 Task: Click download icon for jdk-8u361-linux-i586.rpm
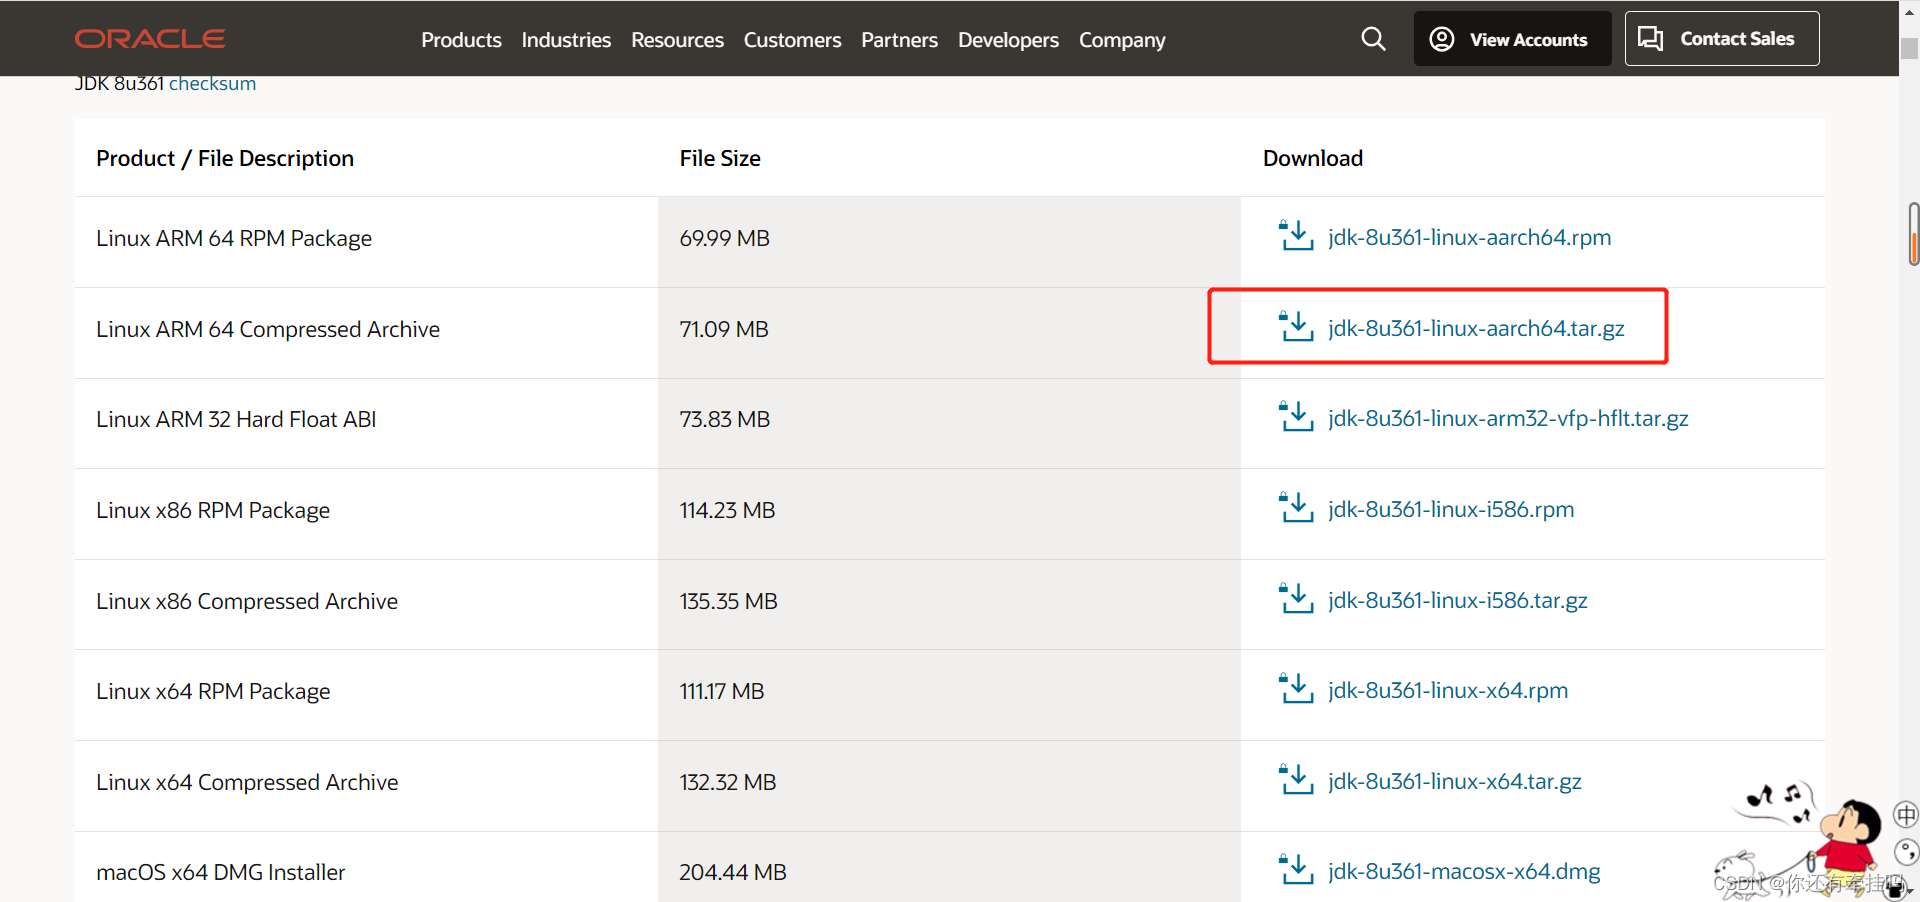click(x=1296, y=508)
